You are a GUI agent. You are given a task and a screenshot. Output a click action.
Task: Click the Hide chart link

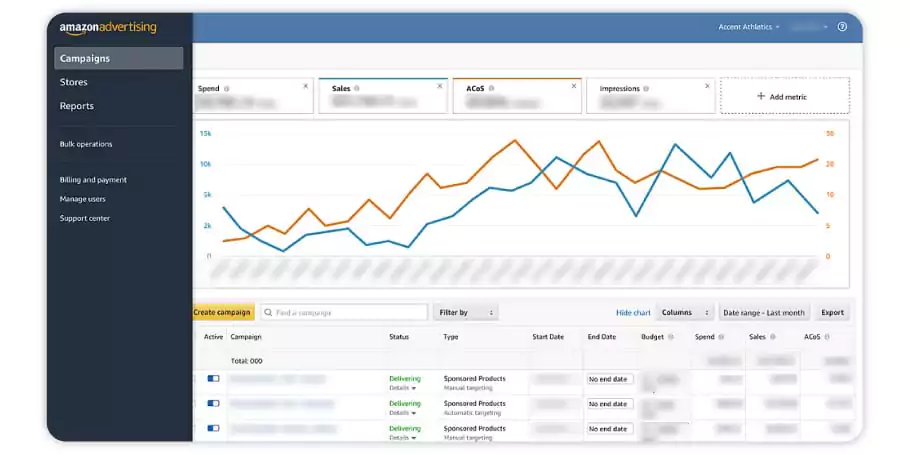(632, 313)
